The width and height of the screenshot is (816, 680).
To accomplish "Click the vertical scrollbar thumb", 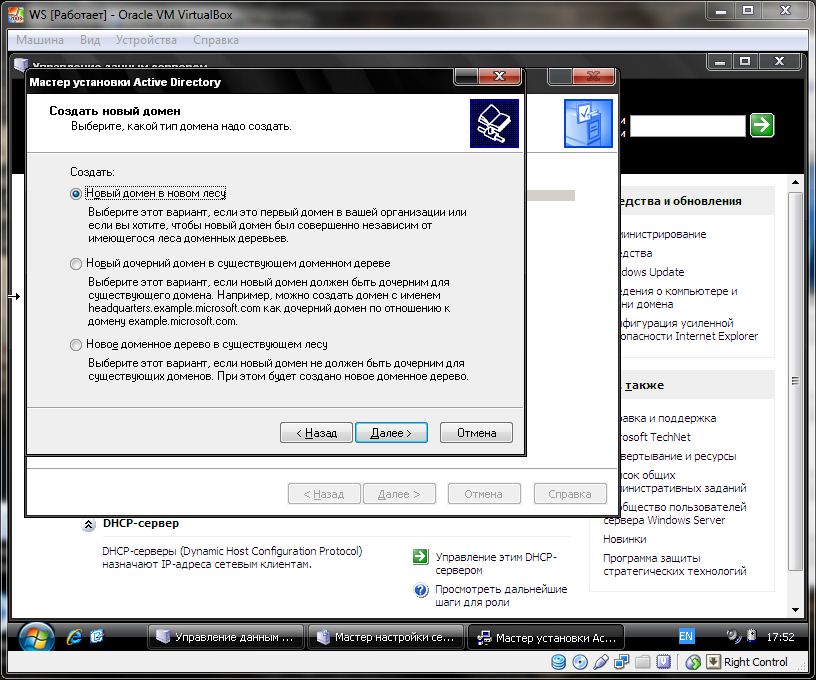I will [795, 381].
